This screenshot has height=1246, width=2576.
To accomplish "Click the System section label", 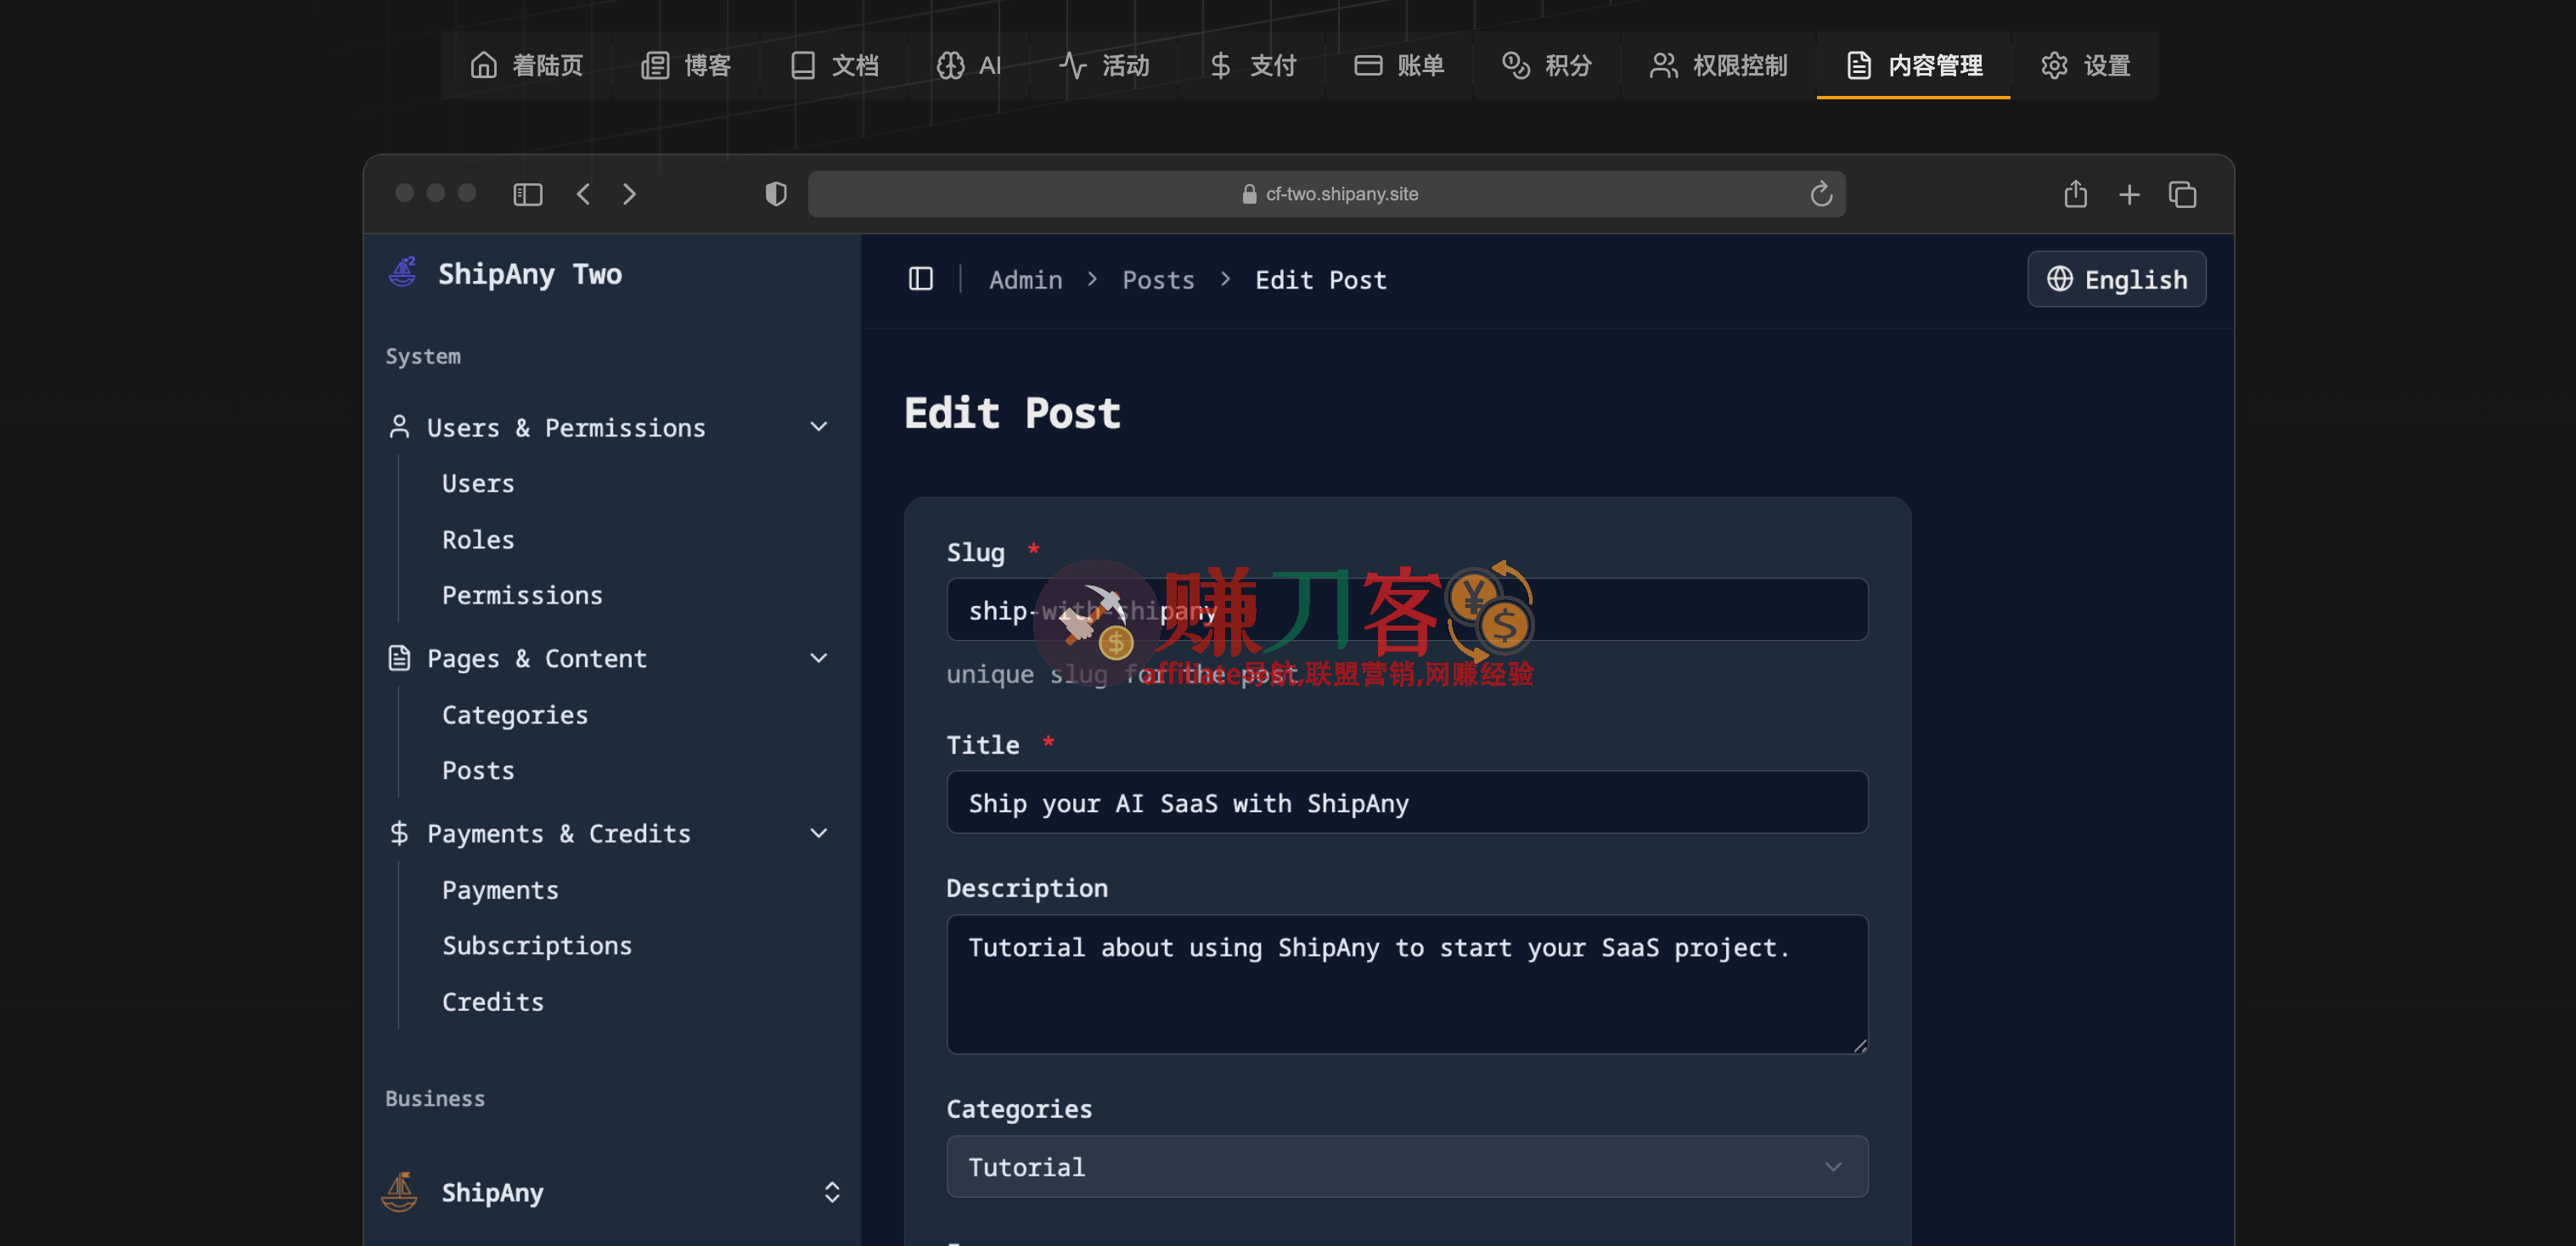I will click(x=423, y=357).
